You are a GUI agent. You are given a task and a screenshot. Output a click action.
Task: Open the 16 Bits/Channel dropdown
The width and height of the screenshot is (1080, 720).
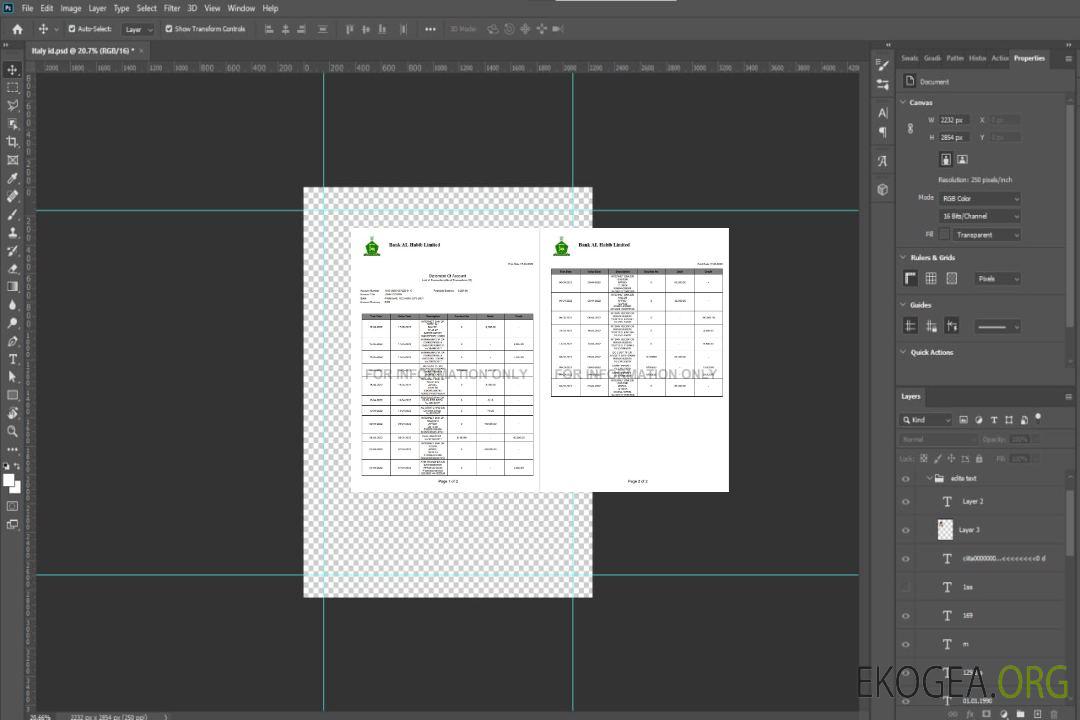(979, 216)
